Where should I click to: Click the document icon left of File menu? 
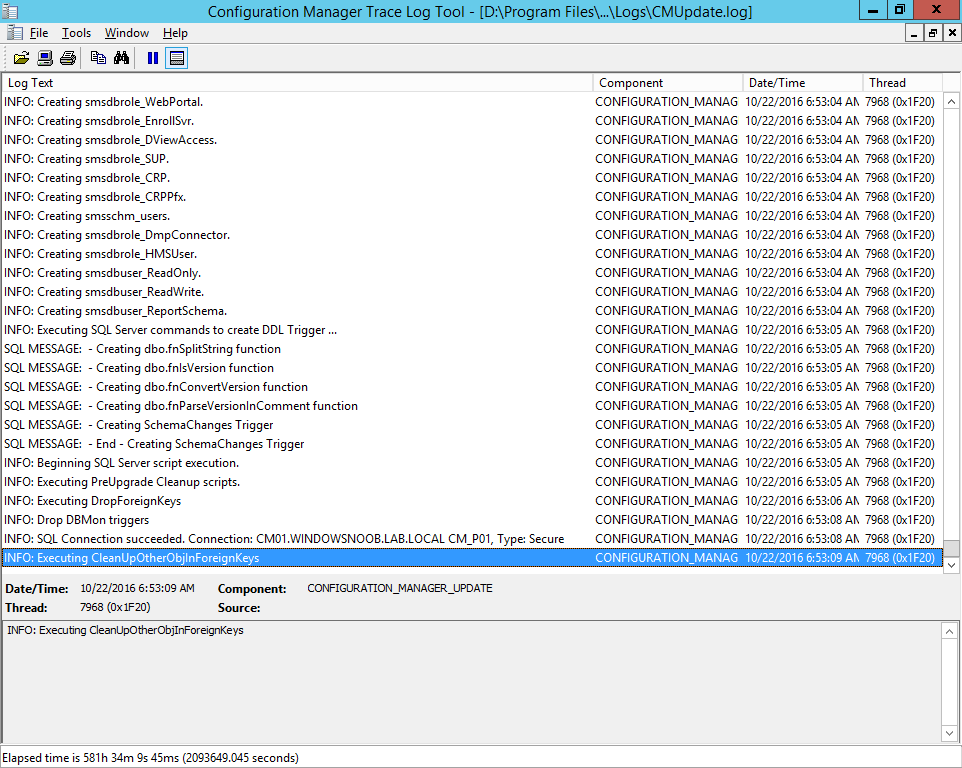pos(14,33)
